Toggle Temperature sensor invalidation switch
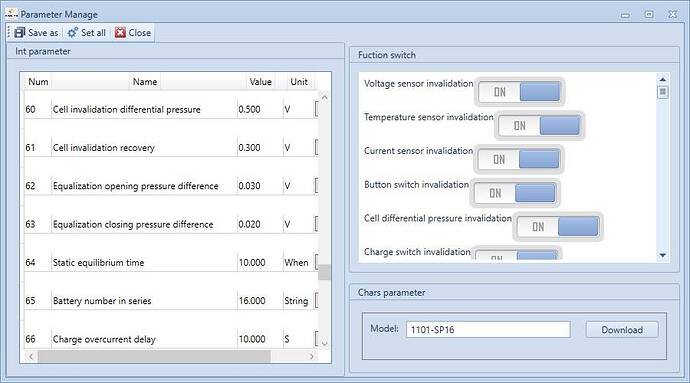690x383 pixels. click(540, 125)
